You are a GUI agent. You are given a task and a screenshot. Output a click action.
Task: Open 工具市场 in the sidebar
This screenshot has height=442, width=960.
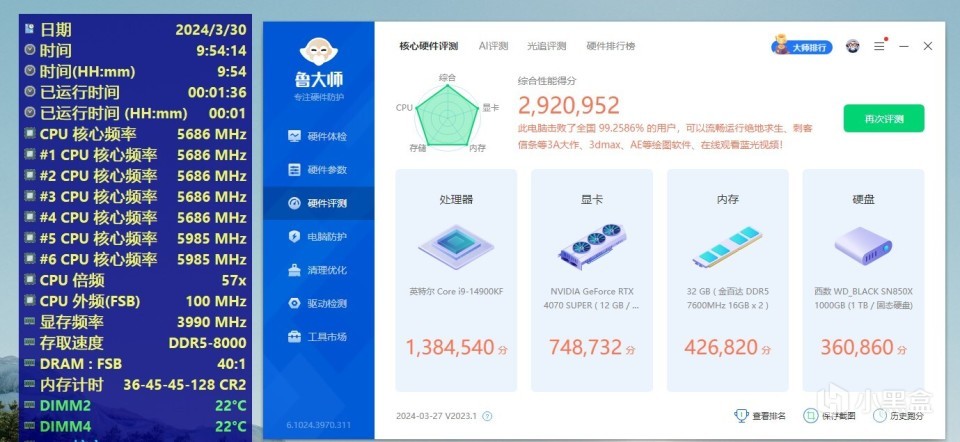pos(318,337)
